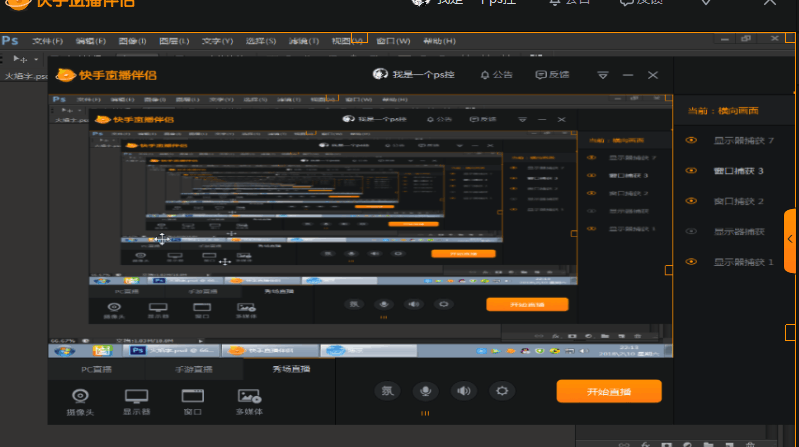Select the Move tool in the outermost Photoshop toolbar
The image size is (799, 447).
coord(20,59)
